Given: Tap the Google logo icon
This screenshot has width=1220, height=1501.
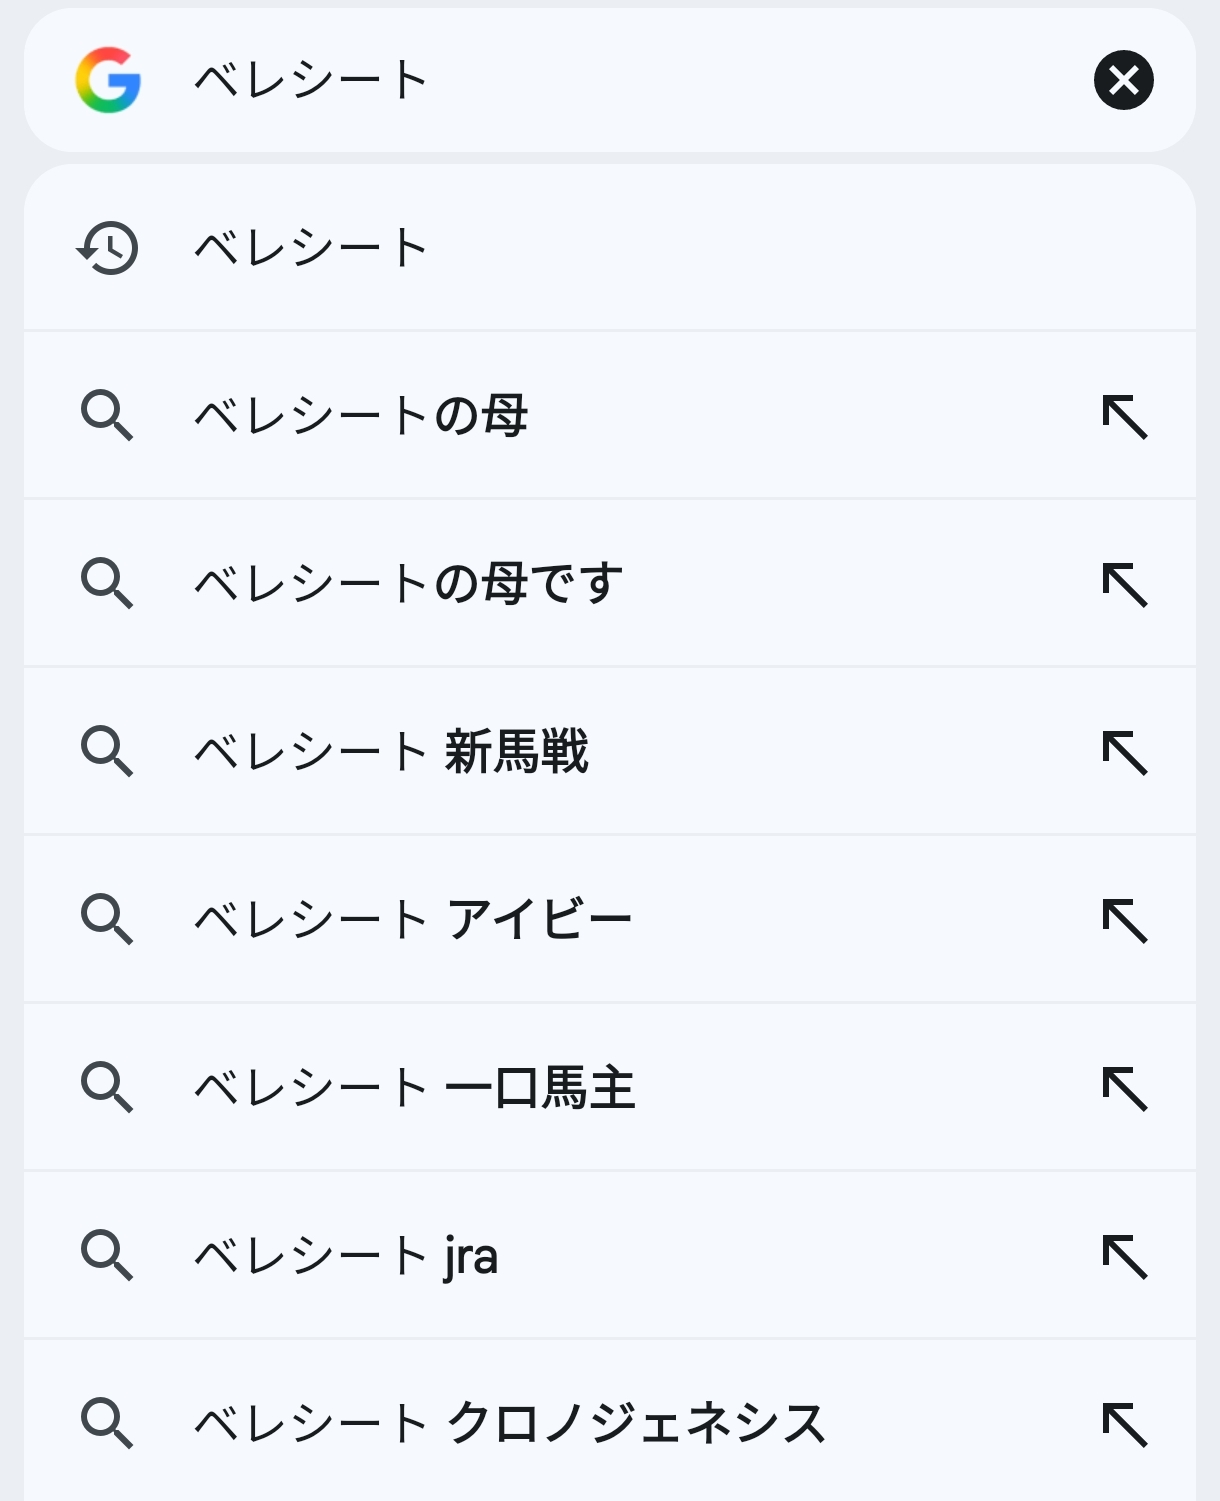Looking at the screenshot, I should click(x=108, y=80).
